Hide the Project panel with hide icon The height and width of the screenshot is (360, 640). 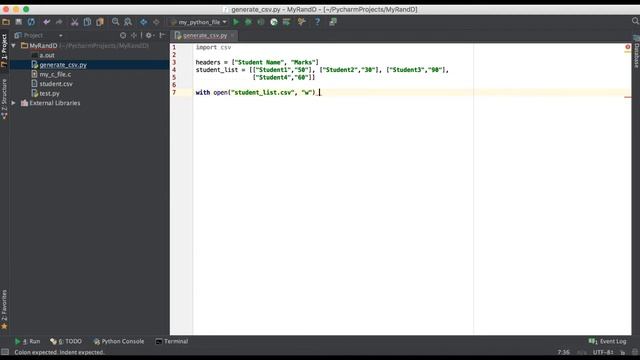(x=162, y=36)
